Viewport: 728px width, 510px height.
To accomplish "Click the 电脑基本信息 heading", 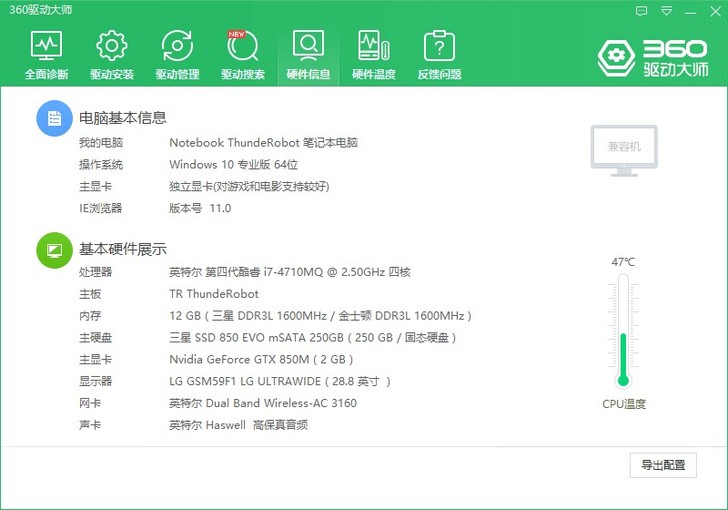I will click(x=123, y=118).
